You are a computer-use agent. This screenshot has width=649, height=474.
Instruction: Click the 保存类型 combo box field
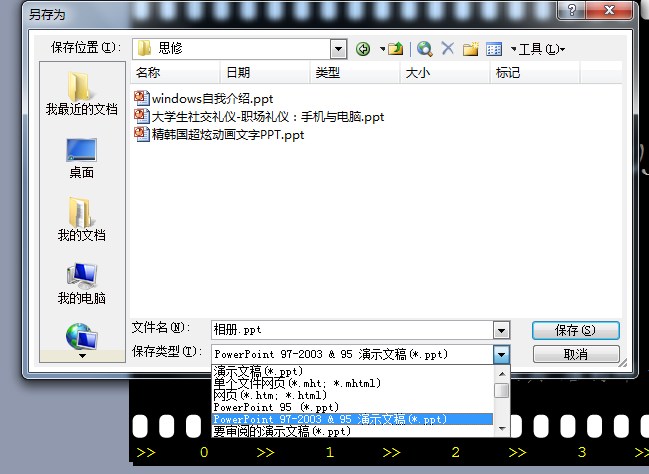[x=352, y=354]
